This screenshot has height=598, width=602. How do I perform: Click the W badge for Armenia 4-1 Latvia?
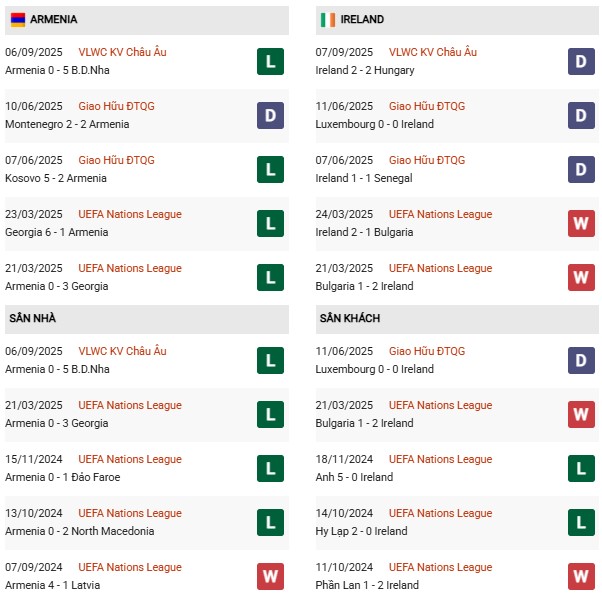coord(270,577)
